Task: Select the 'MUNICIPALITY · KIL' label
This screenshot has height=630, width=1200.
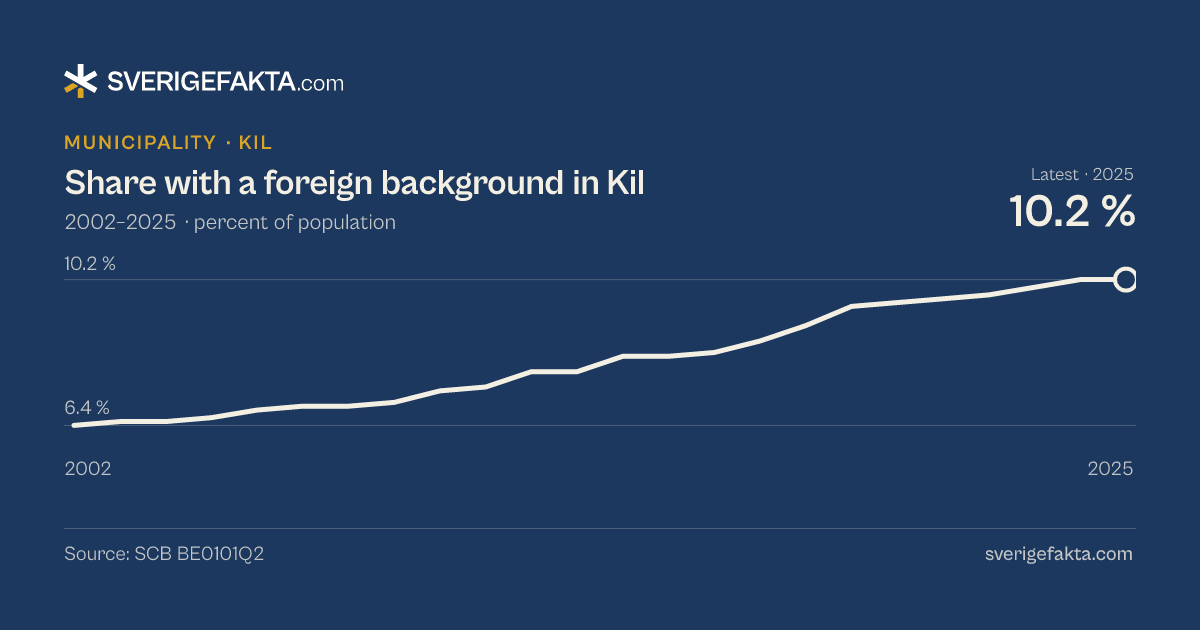Action: [168, 143]
